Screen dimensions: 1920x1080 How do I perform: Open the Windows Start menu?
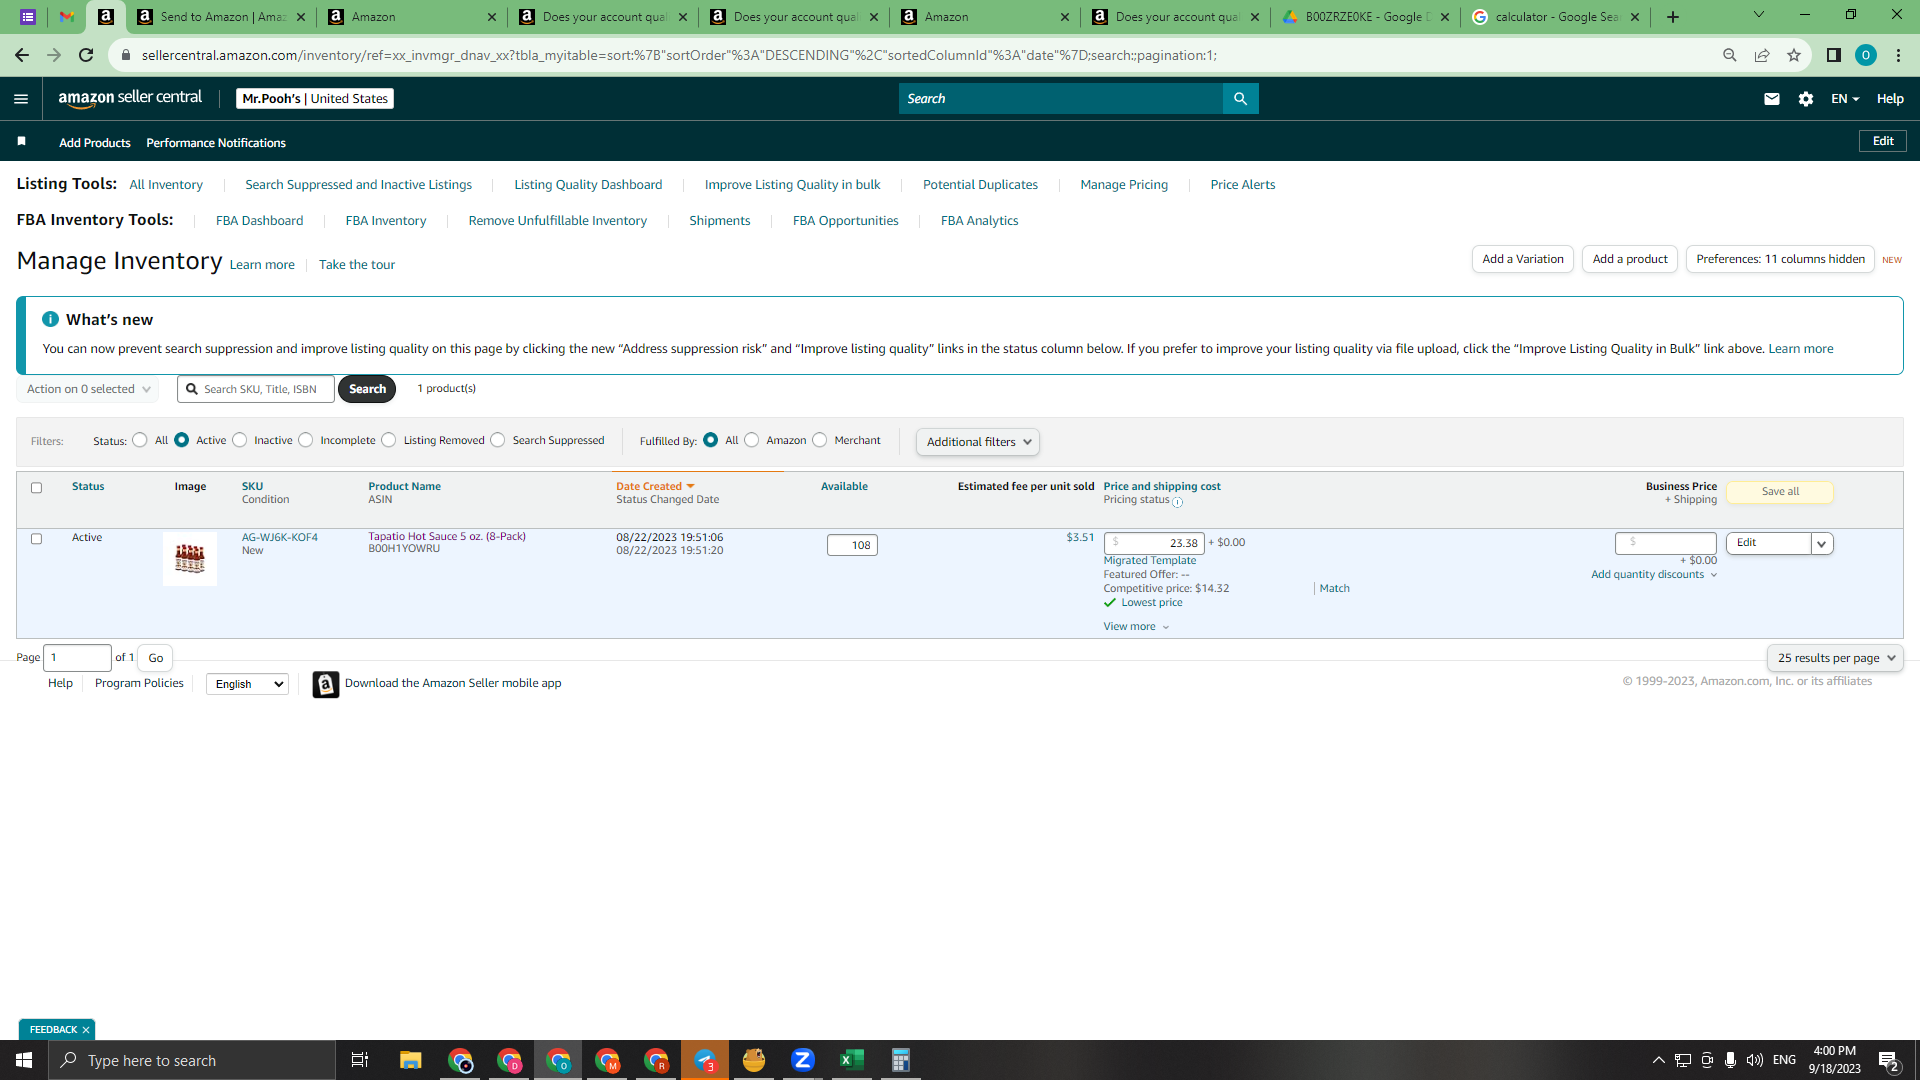coord(24,1060)
